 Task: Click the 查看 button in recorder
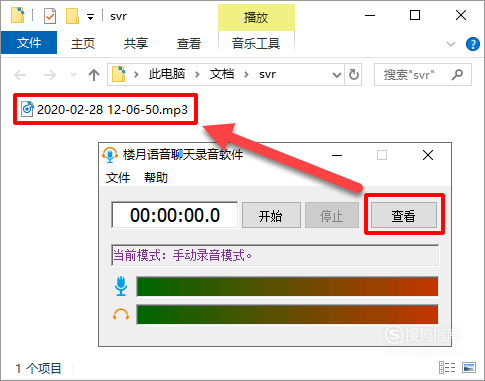[x=404, y=215]
